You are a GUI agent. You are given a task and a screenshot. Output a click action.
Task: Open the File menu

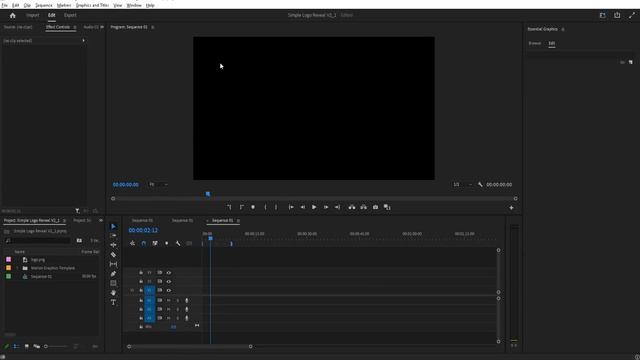click(x=4, y=5)
